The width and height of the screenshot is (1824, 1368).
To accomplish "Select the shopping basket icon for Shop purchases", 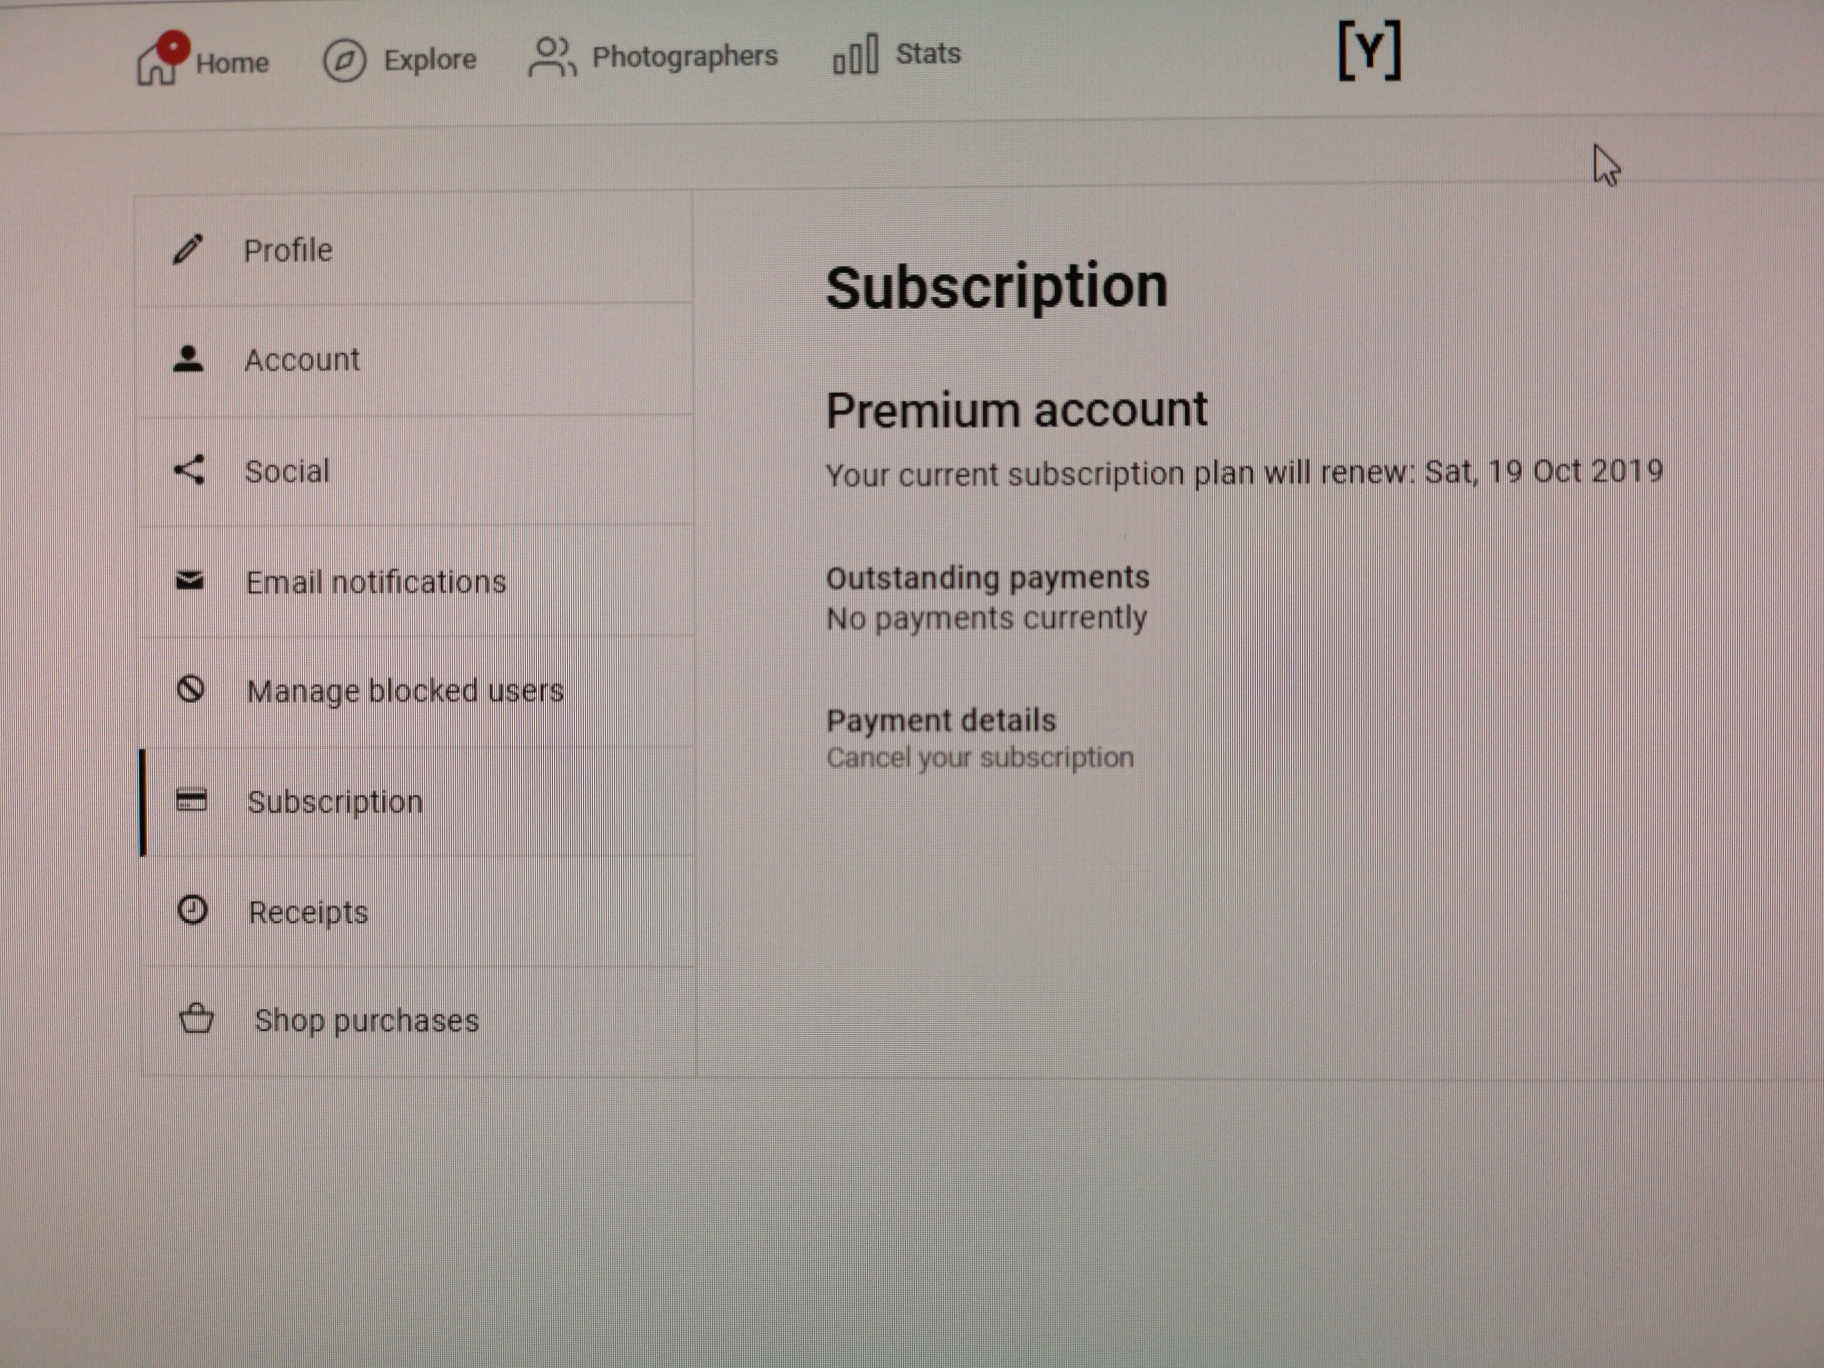I will (x=196, y=1019).
